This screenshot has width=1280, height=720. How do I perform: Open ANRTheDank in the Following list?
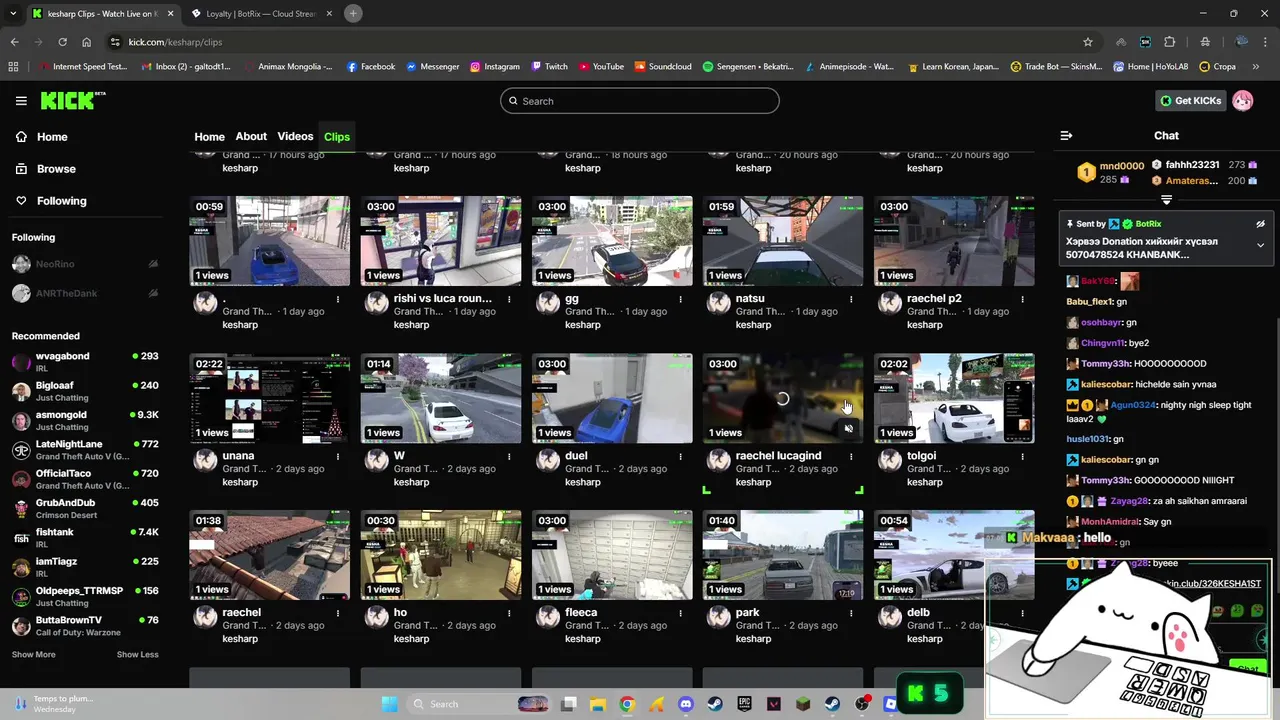[85, 293]
